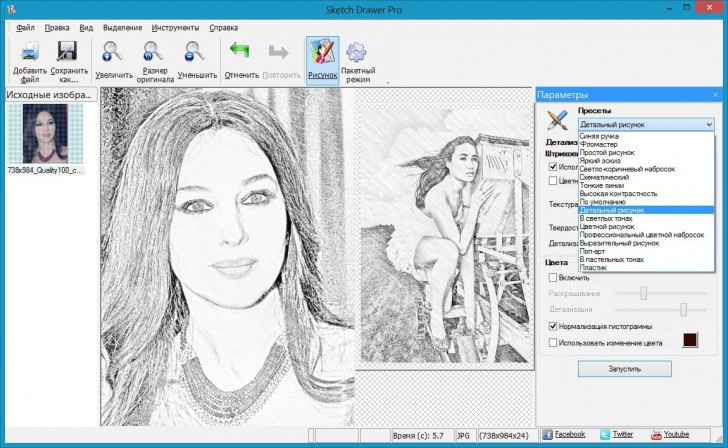Select the 738x984_Quality100 source thumbnail
The height and width of the screenshot is (448, 728).
point(45,134)
